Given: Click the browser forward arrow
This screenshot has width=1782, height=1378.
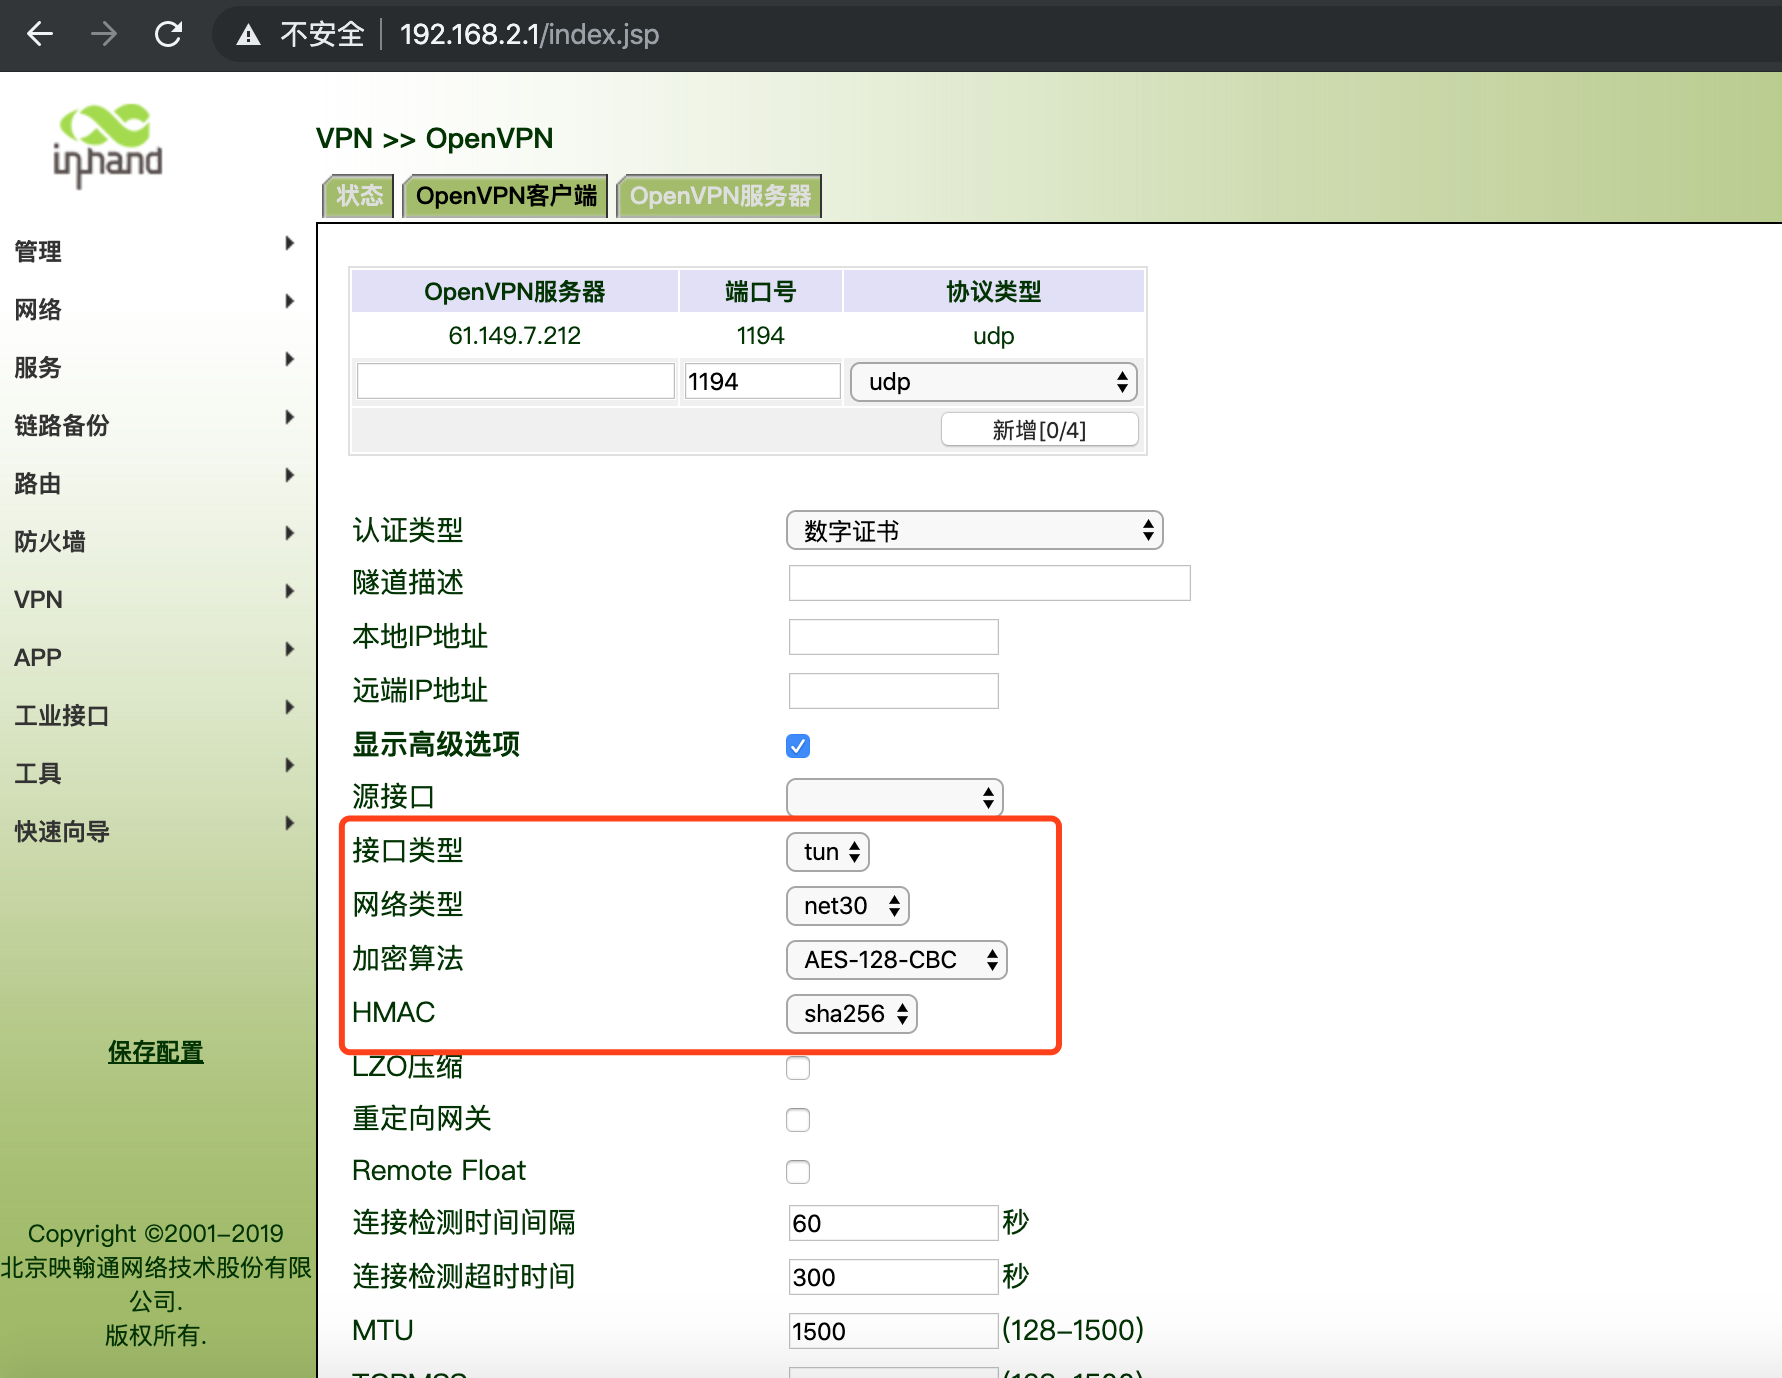Looking at the screenshot, I should [x=104, y=35].
